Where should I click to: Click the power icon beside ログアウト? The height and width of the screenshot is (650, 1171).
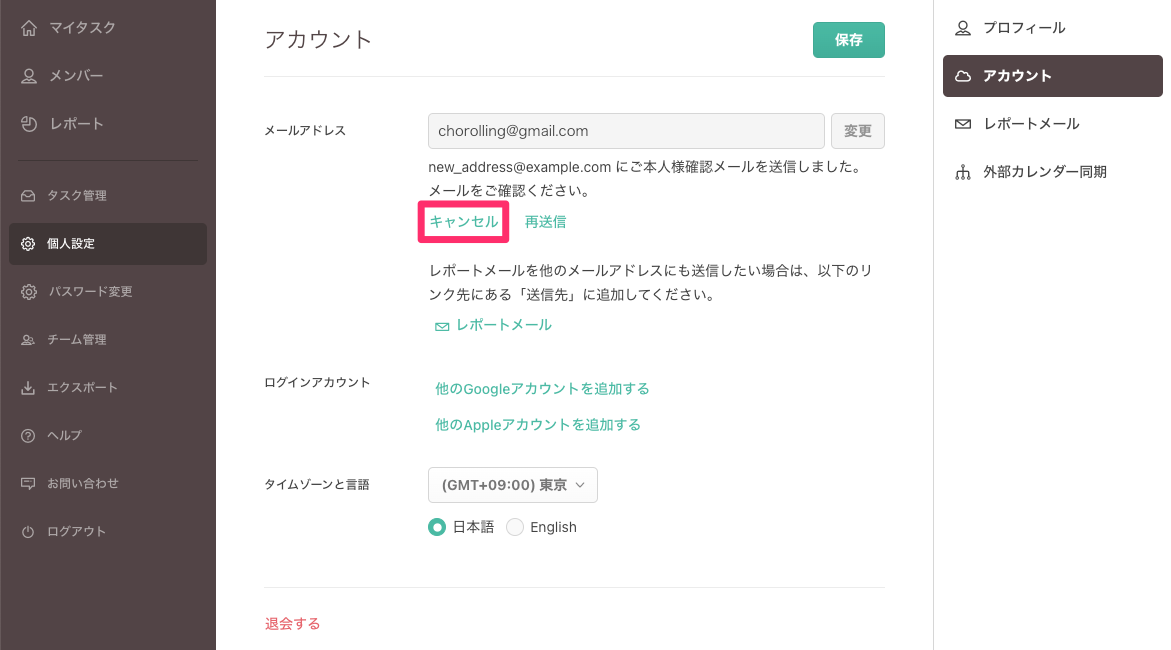tap(28, 532)
